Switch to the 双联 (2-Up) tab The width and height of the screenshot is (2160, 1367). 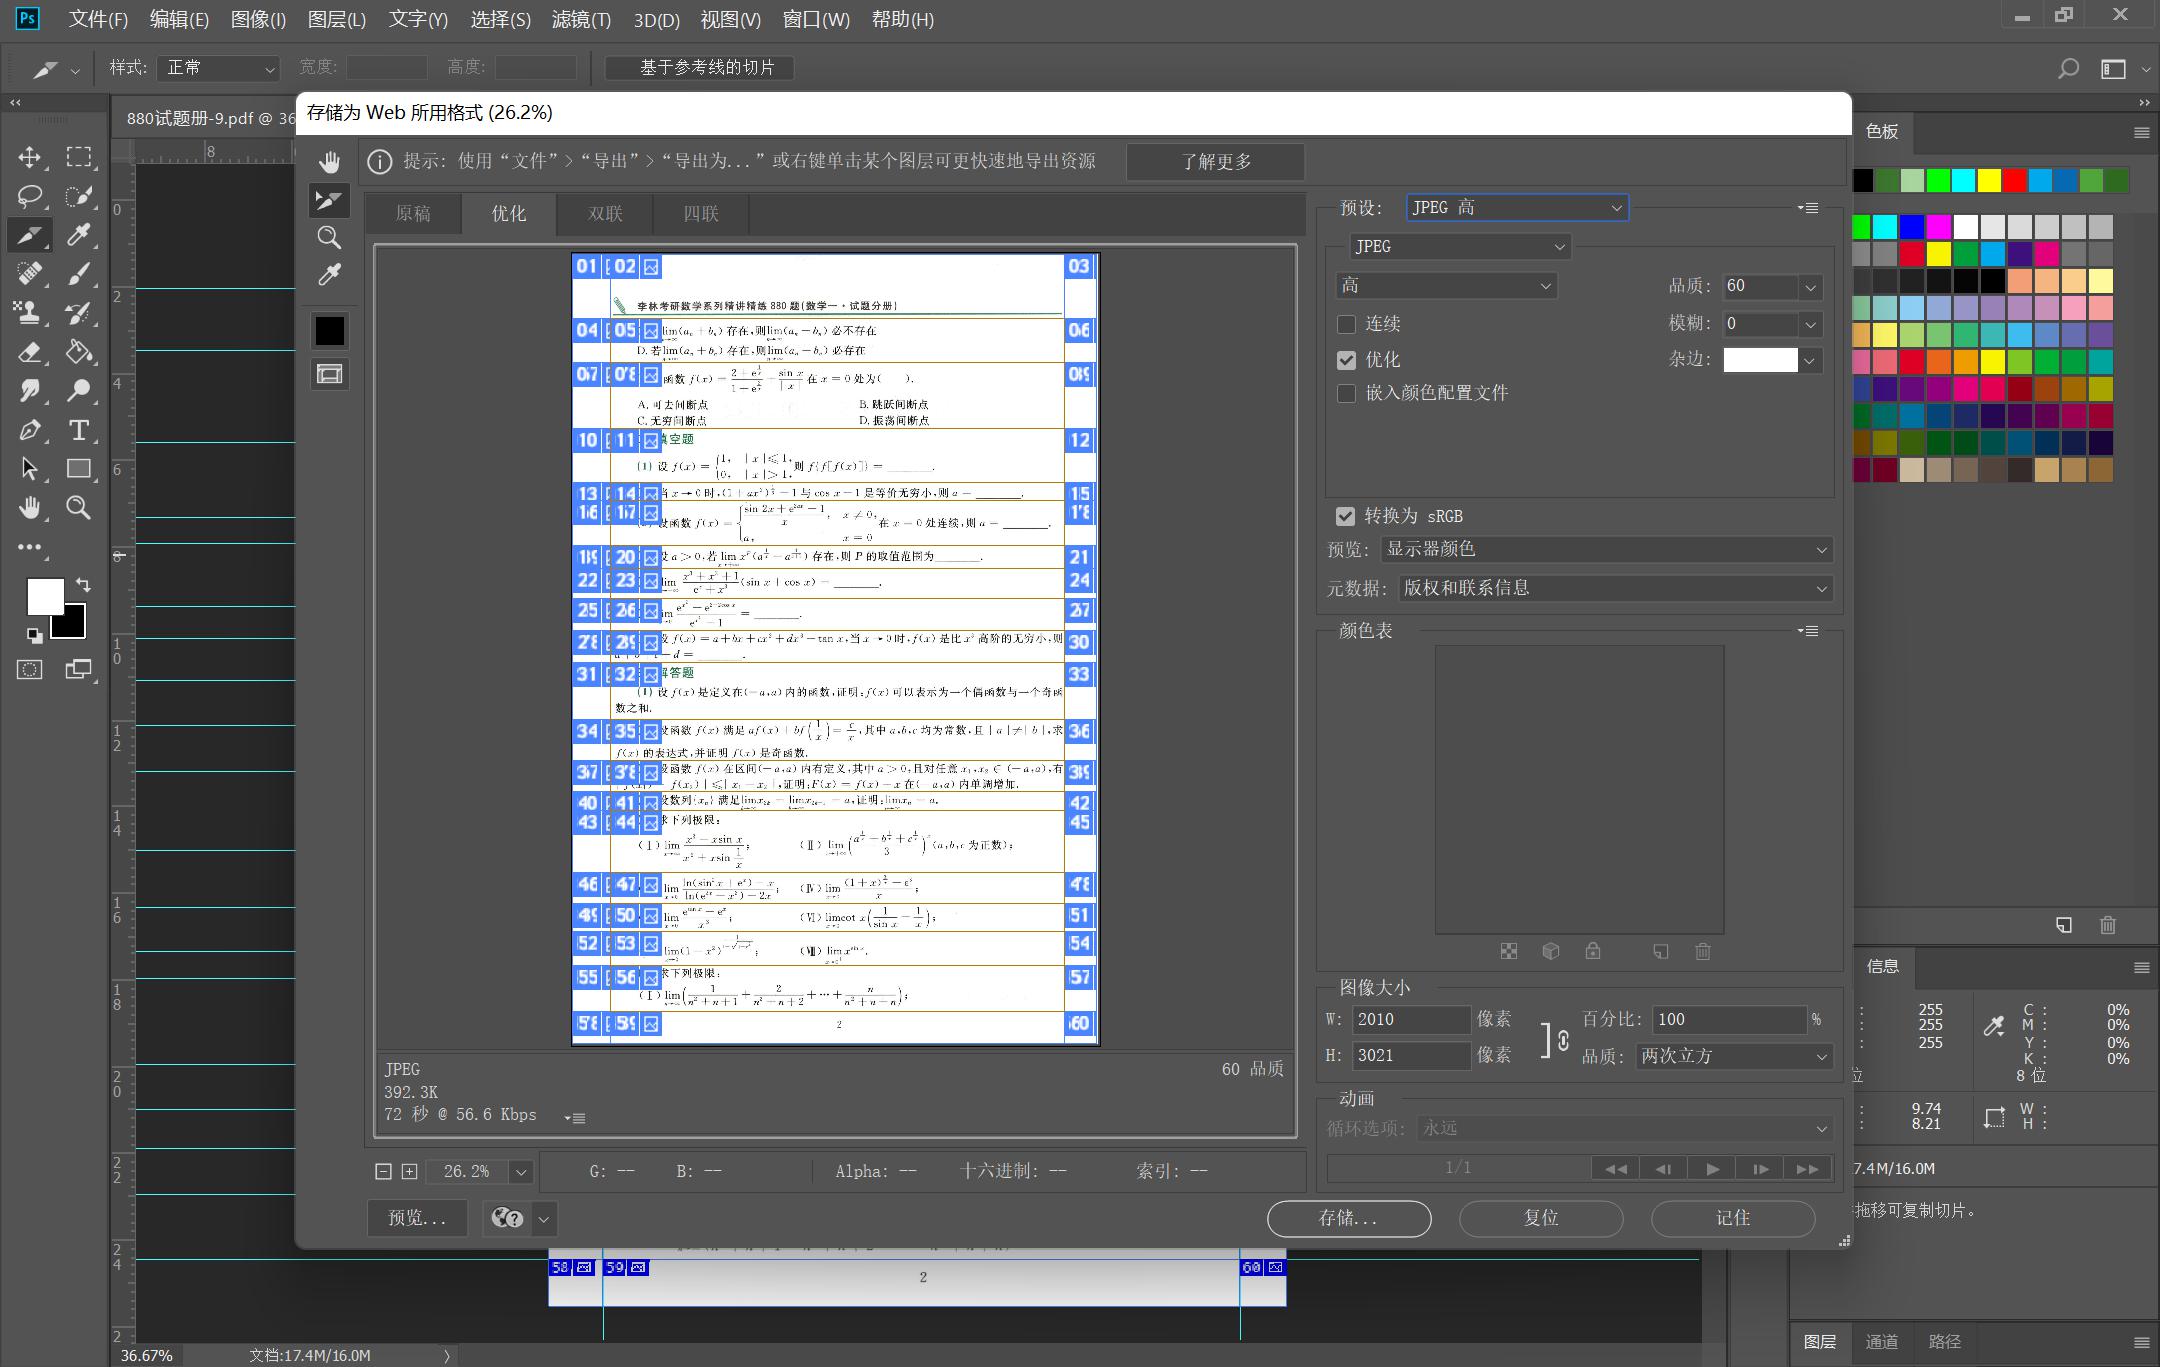604,213
